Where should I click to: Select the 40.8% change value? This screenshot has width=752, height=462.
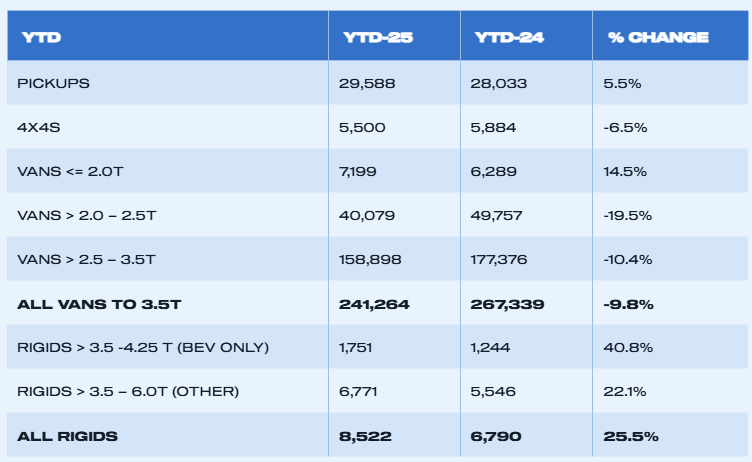[626, 347]
